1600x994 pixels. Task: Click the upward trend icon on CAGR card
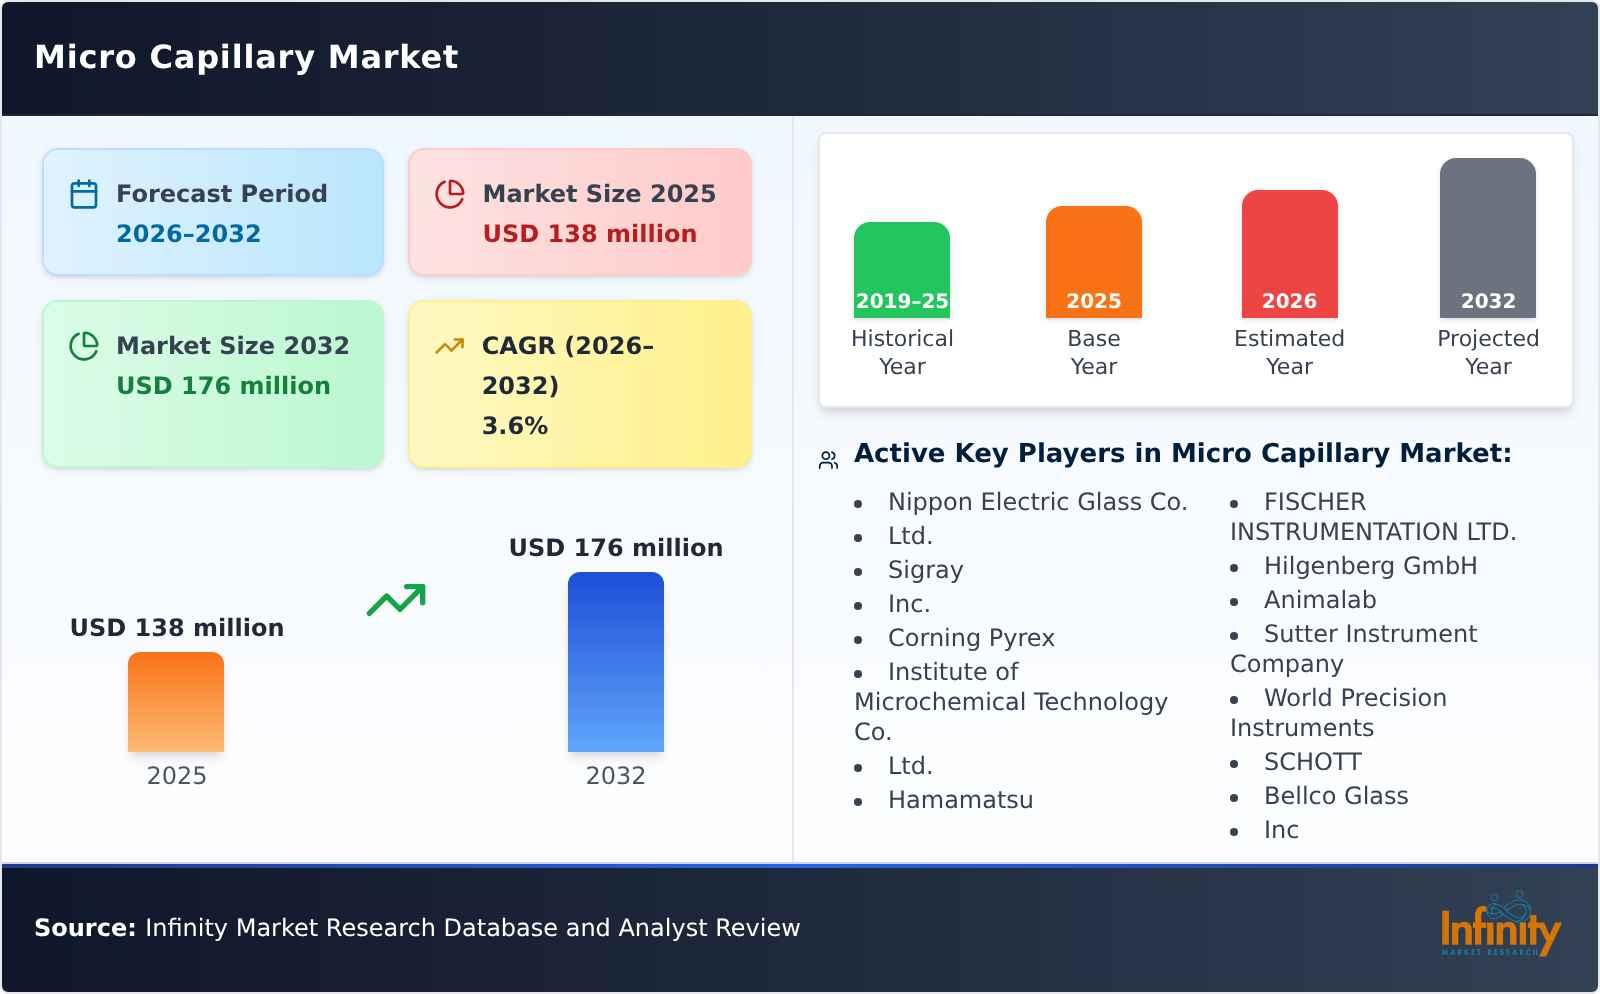point(450,346)
